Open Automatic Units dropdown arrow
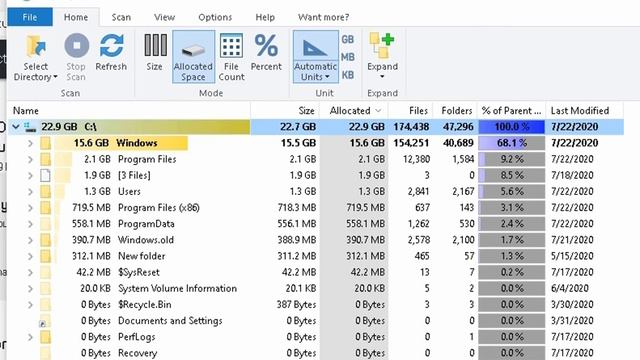The image size is (640, 360). tap(327, 77)
